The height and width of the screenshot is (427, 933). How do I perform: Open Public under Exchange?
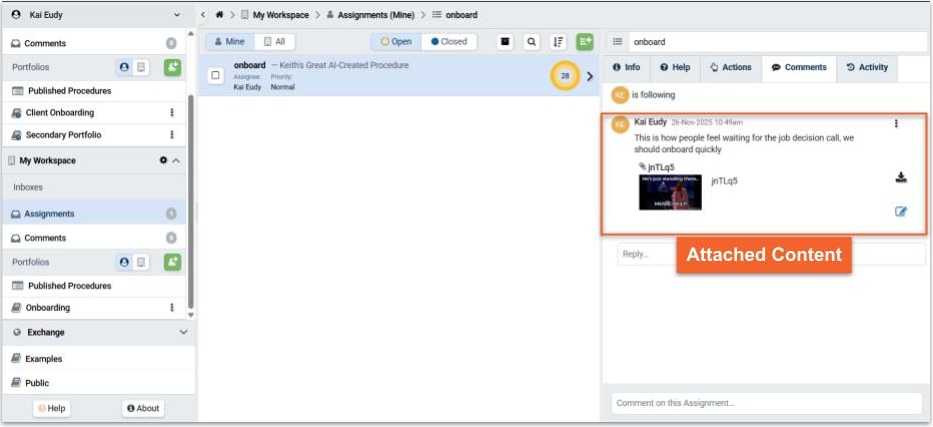click(x=37, y=383)
